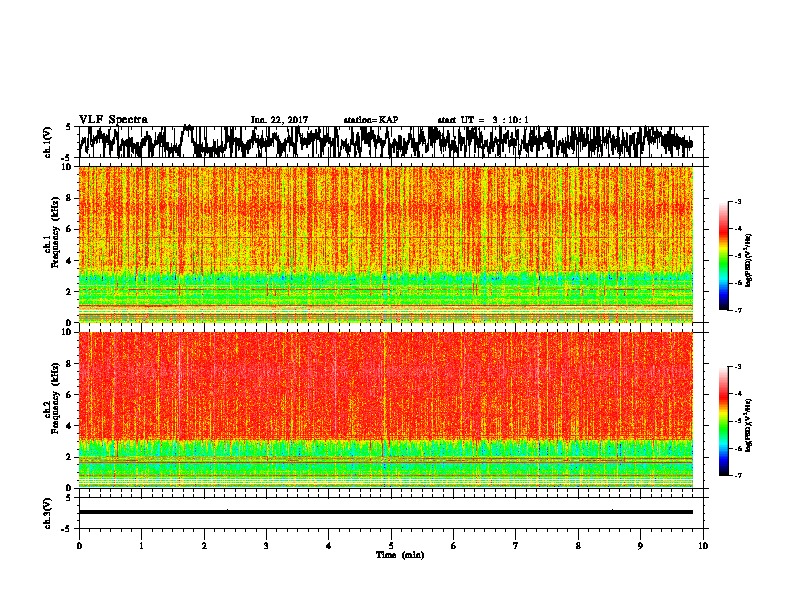The width and height of the screenshot is (792, 612).
Task: Click the "ch.1(V)" waveform axis label
Action: pos(48,142)
